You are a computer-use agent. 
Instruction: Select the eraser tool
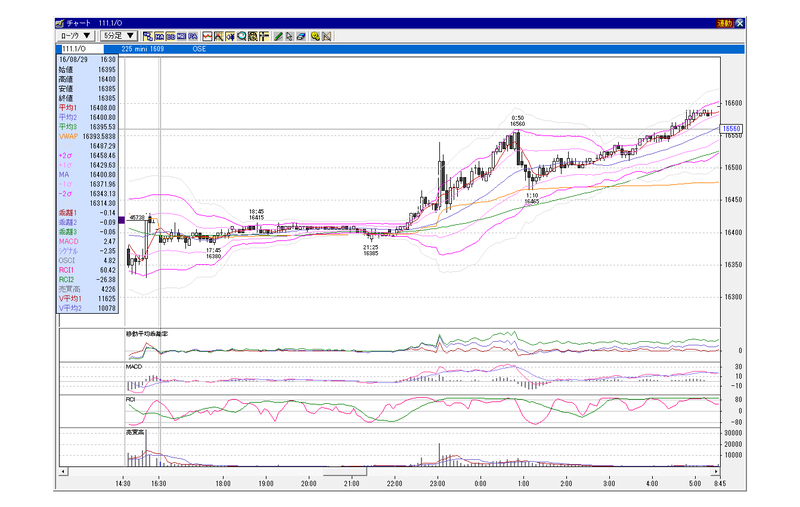click(301, 36)
